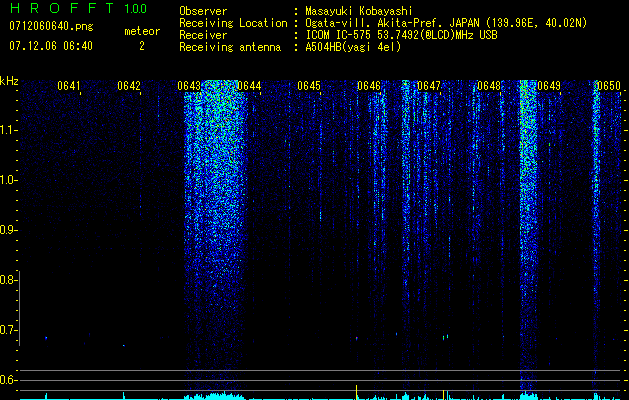Click the A504HB(yagi 4el) antenna text
The height and width of the screenshot is (400, 629).
(x=353, y=47)
